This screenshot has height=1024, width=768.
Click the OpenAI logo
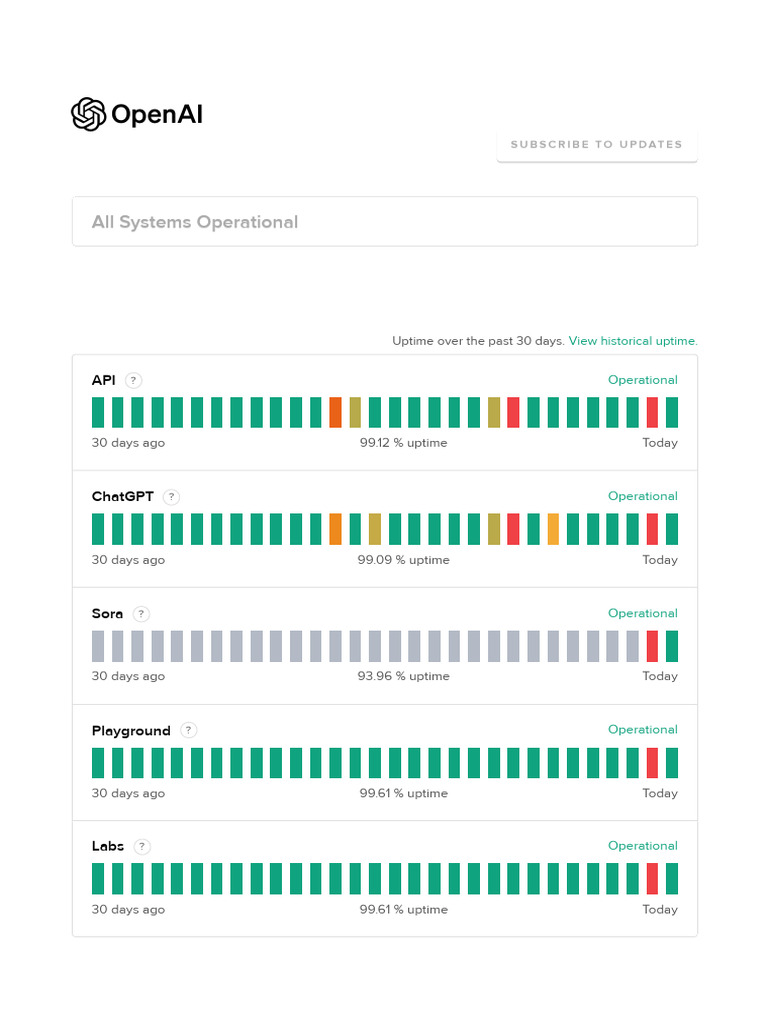click(137, 114)
